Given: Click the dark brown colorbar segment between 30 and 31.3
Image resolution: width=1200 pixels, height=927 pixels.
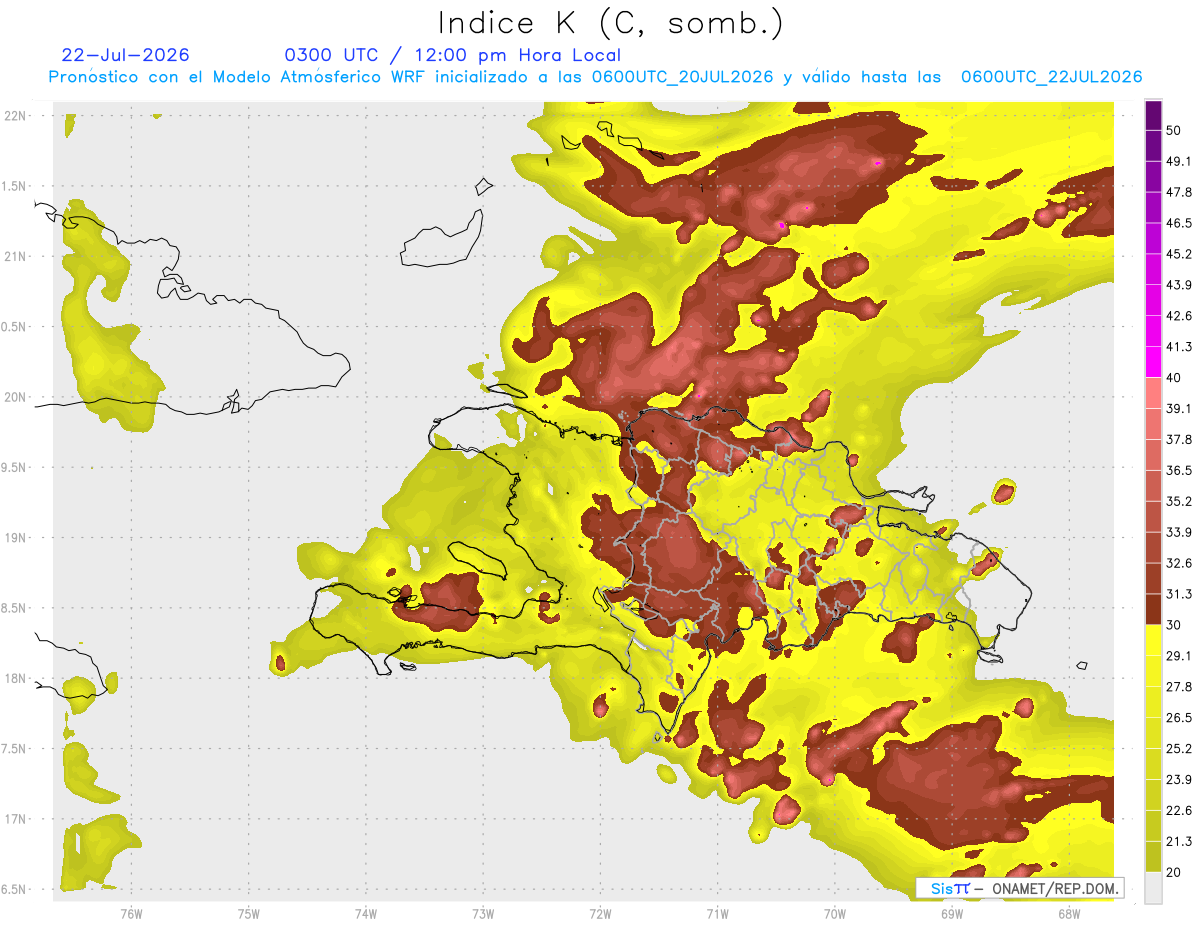Looking at the screenshot, I should pos(1153,609).
